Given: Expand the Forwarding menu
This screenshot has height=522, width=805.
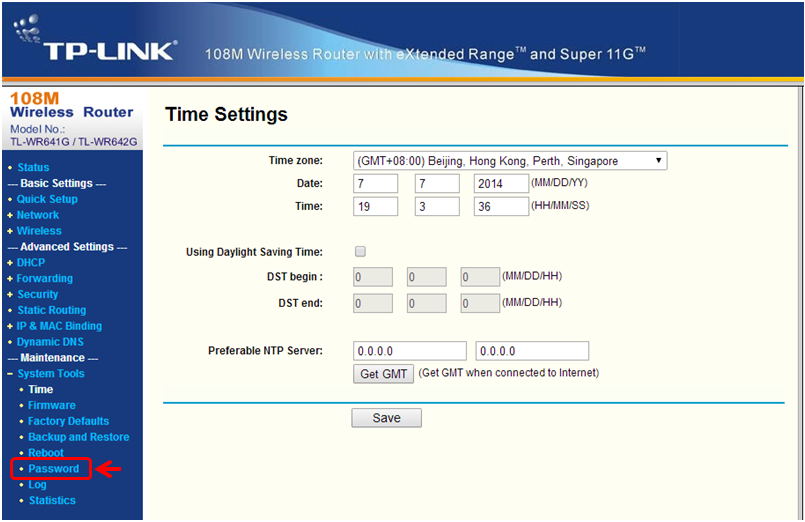Looking at the screenshot, I should pos(45,278).
